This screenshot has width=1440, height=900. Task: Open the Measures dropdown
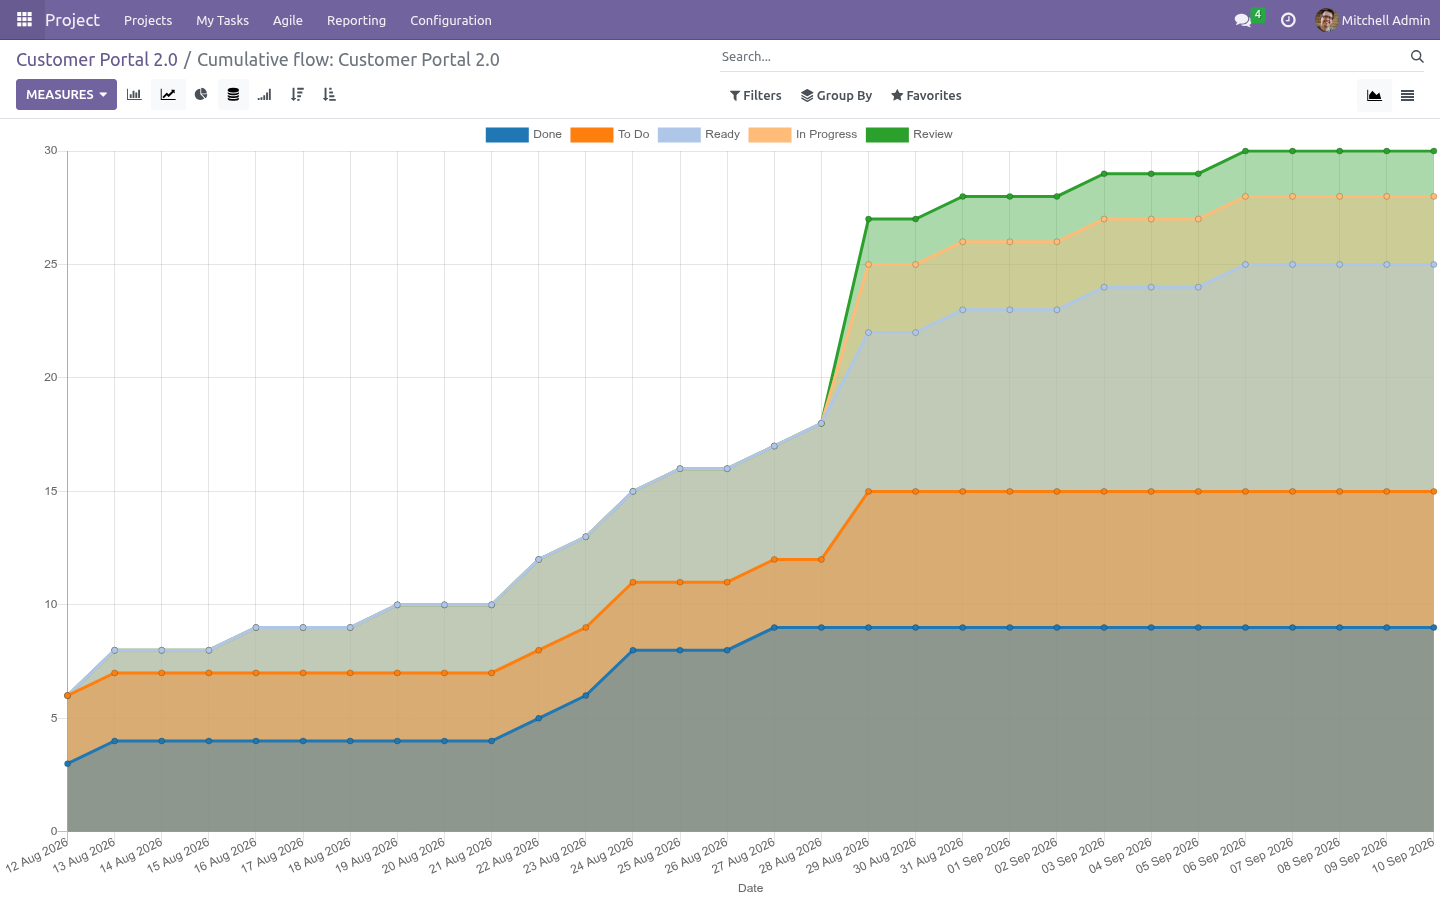click(66, 95)
